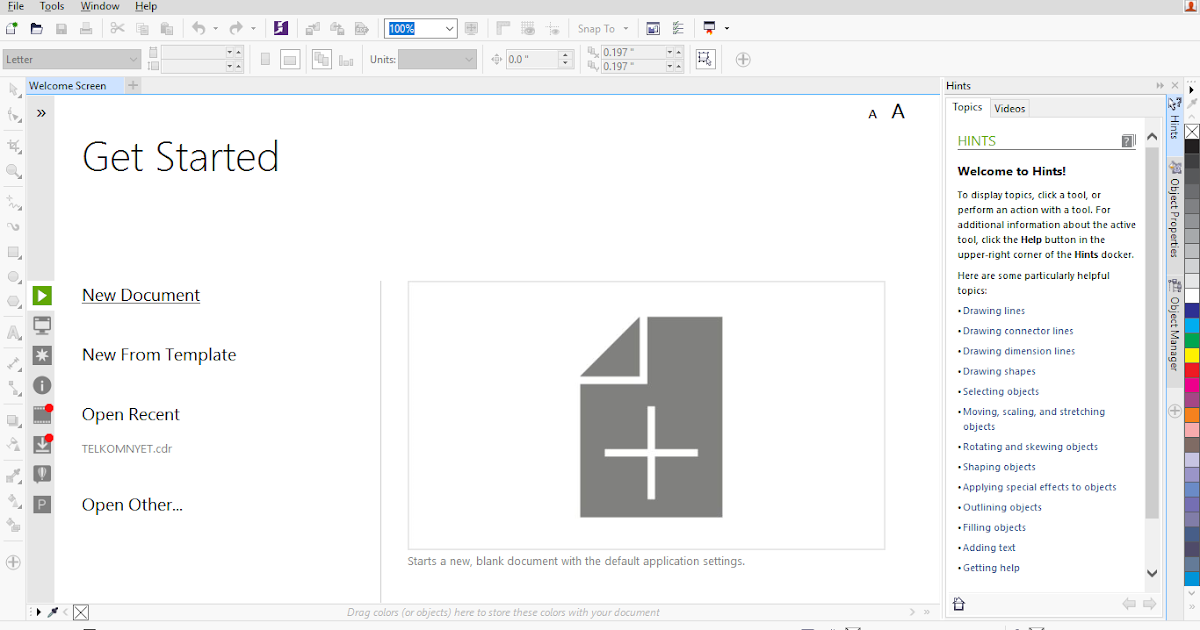
Task: Open the Filling objects hint topic
Action: [994, 528]
